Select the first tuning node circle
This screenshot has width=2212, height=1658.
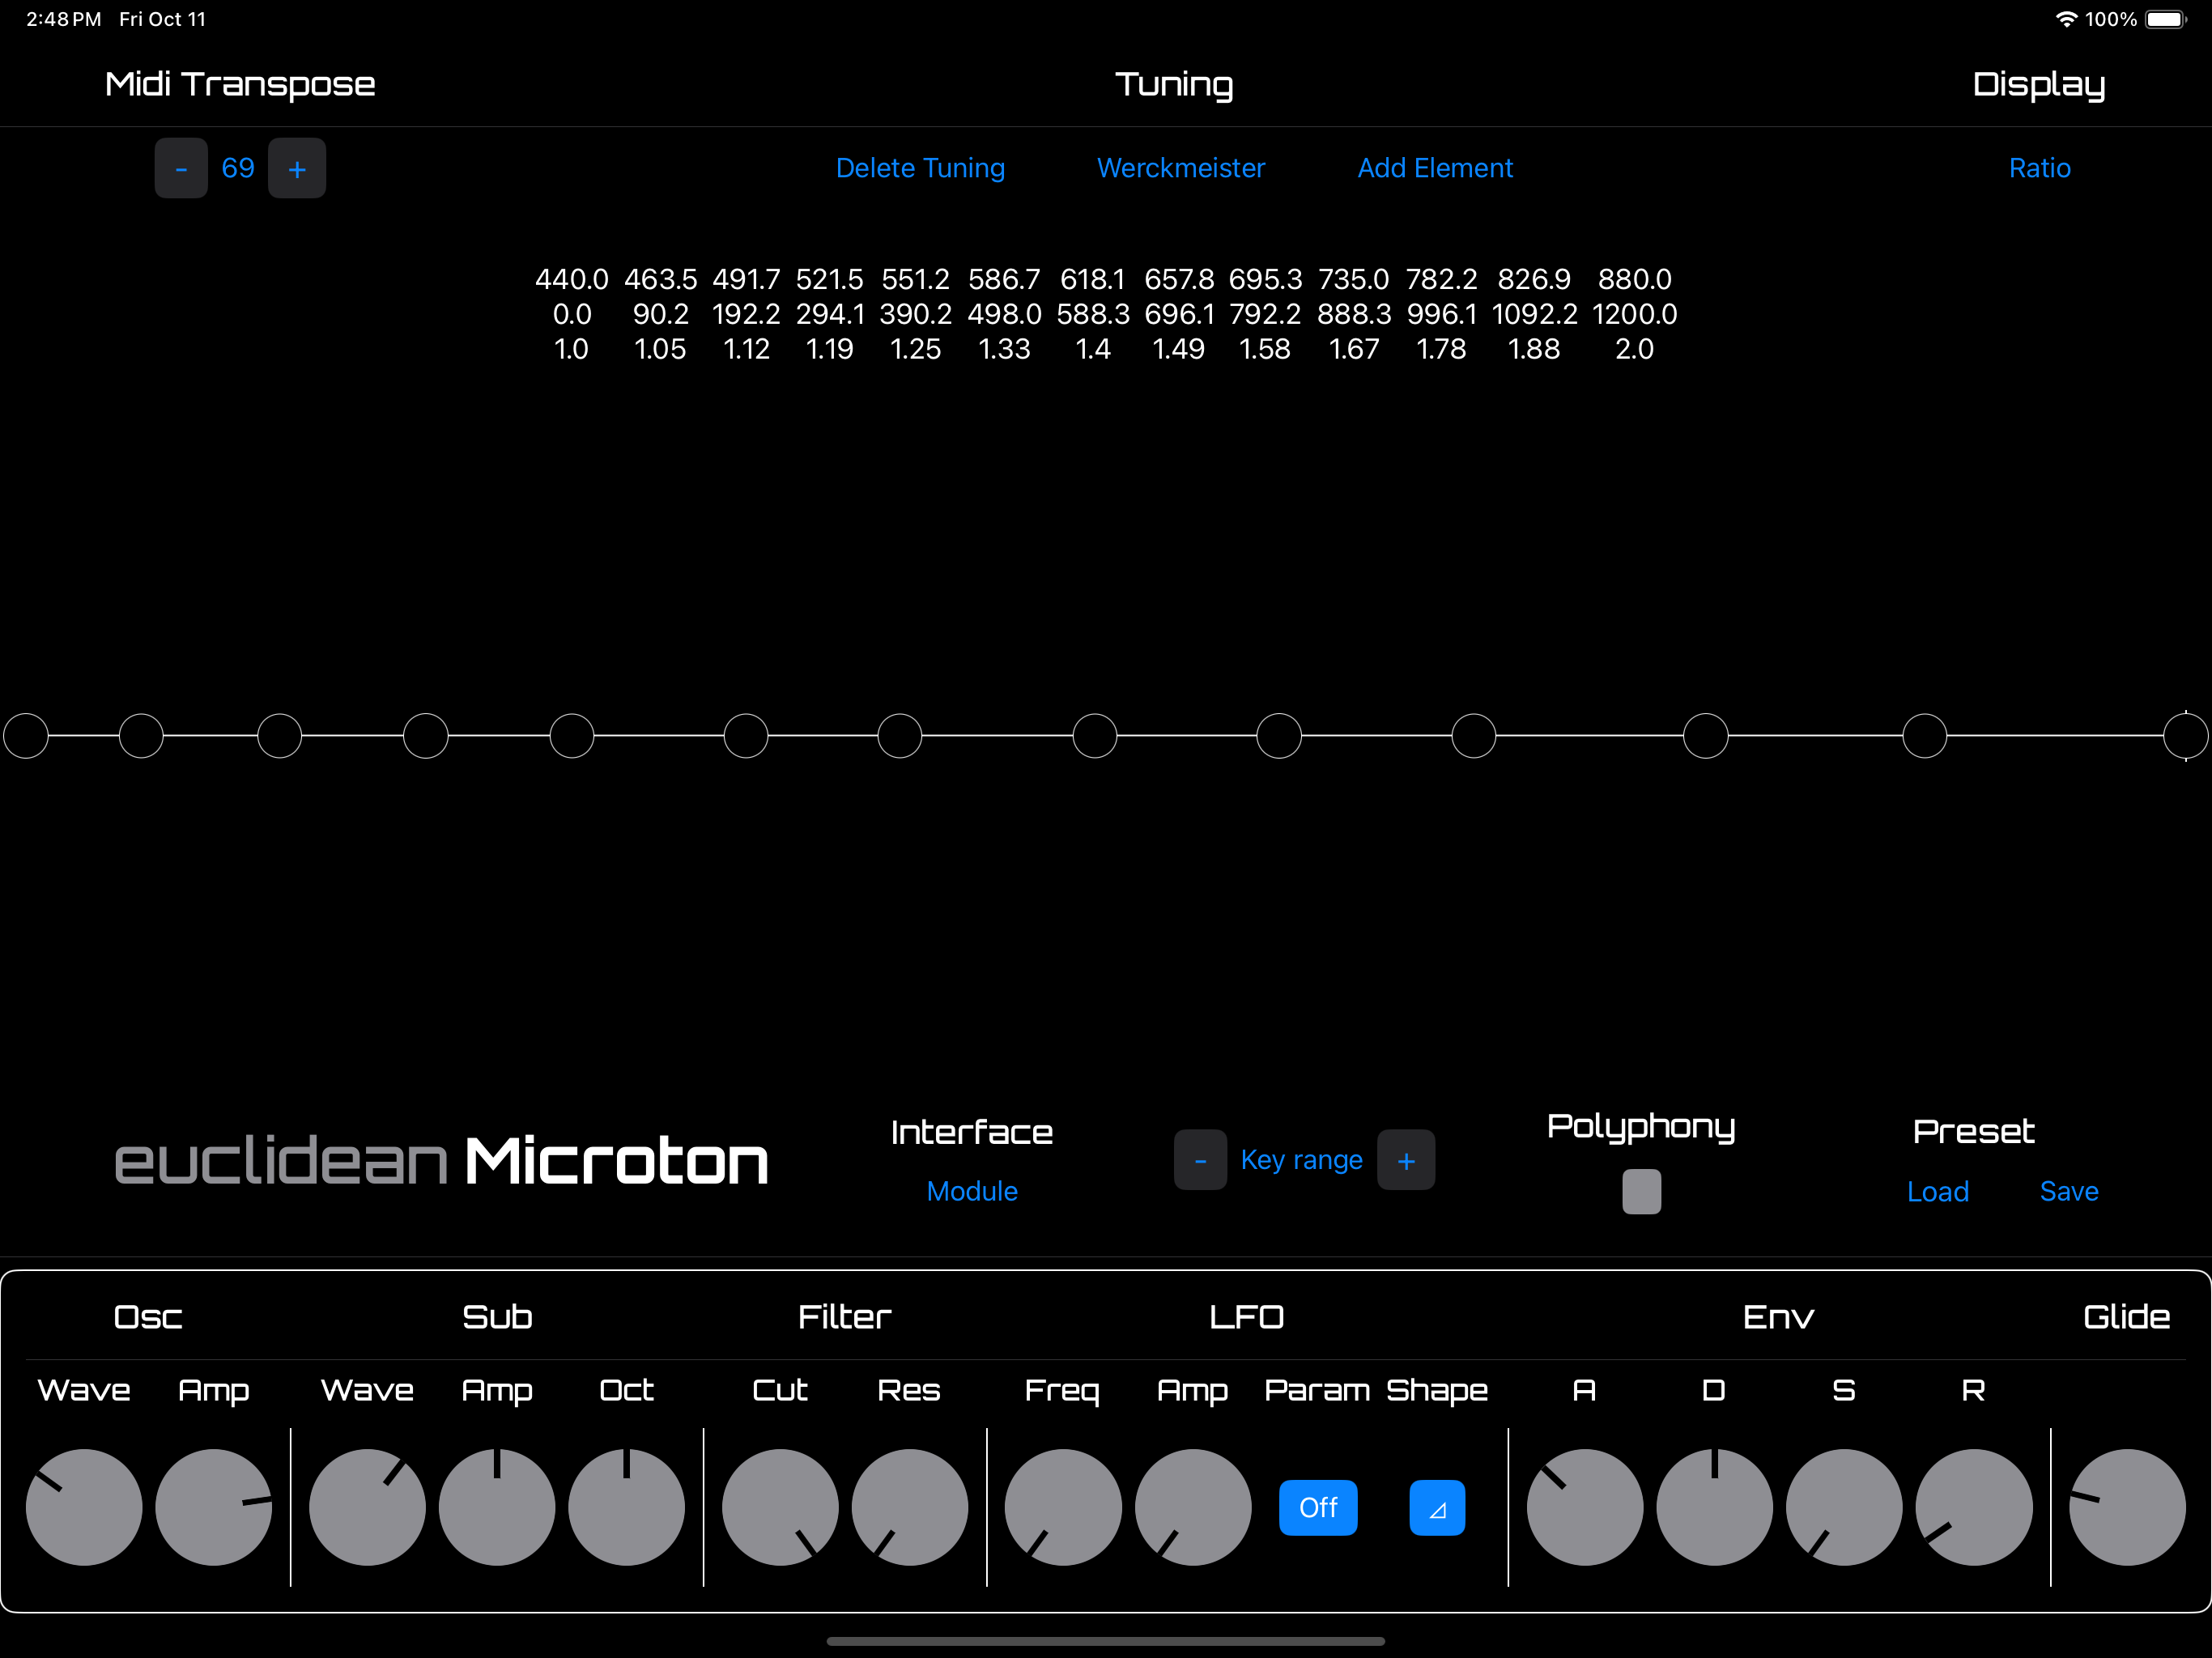point(26,736)
